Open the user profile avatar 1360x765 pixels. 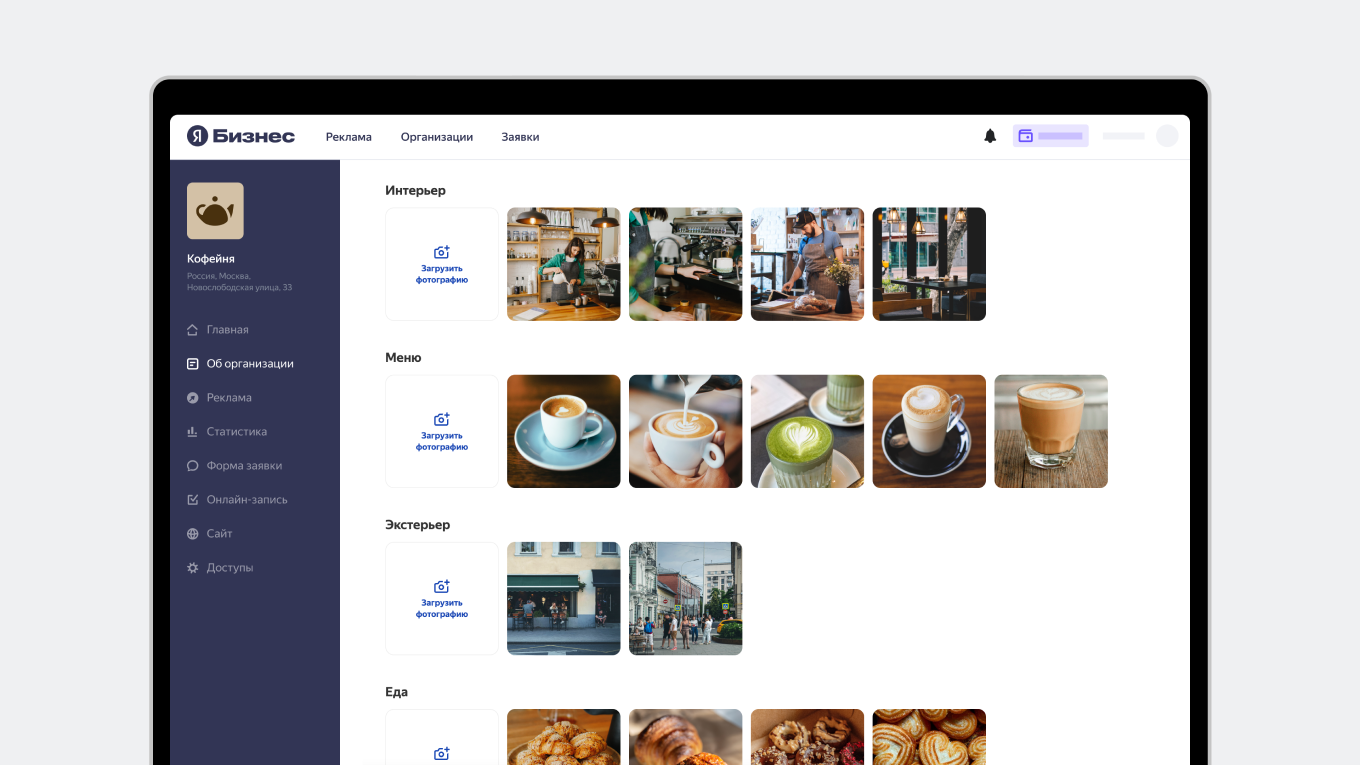tap(1167, 136)
